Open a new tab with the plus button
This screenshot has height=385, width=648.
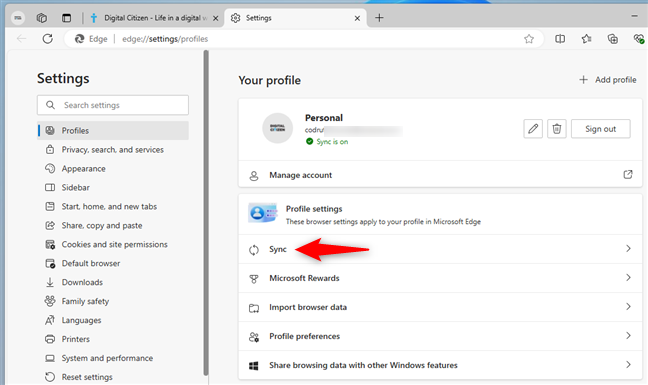pos(379,18)
